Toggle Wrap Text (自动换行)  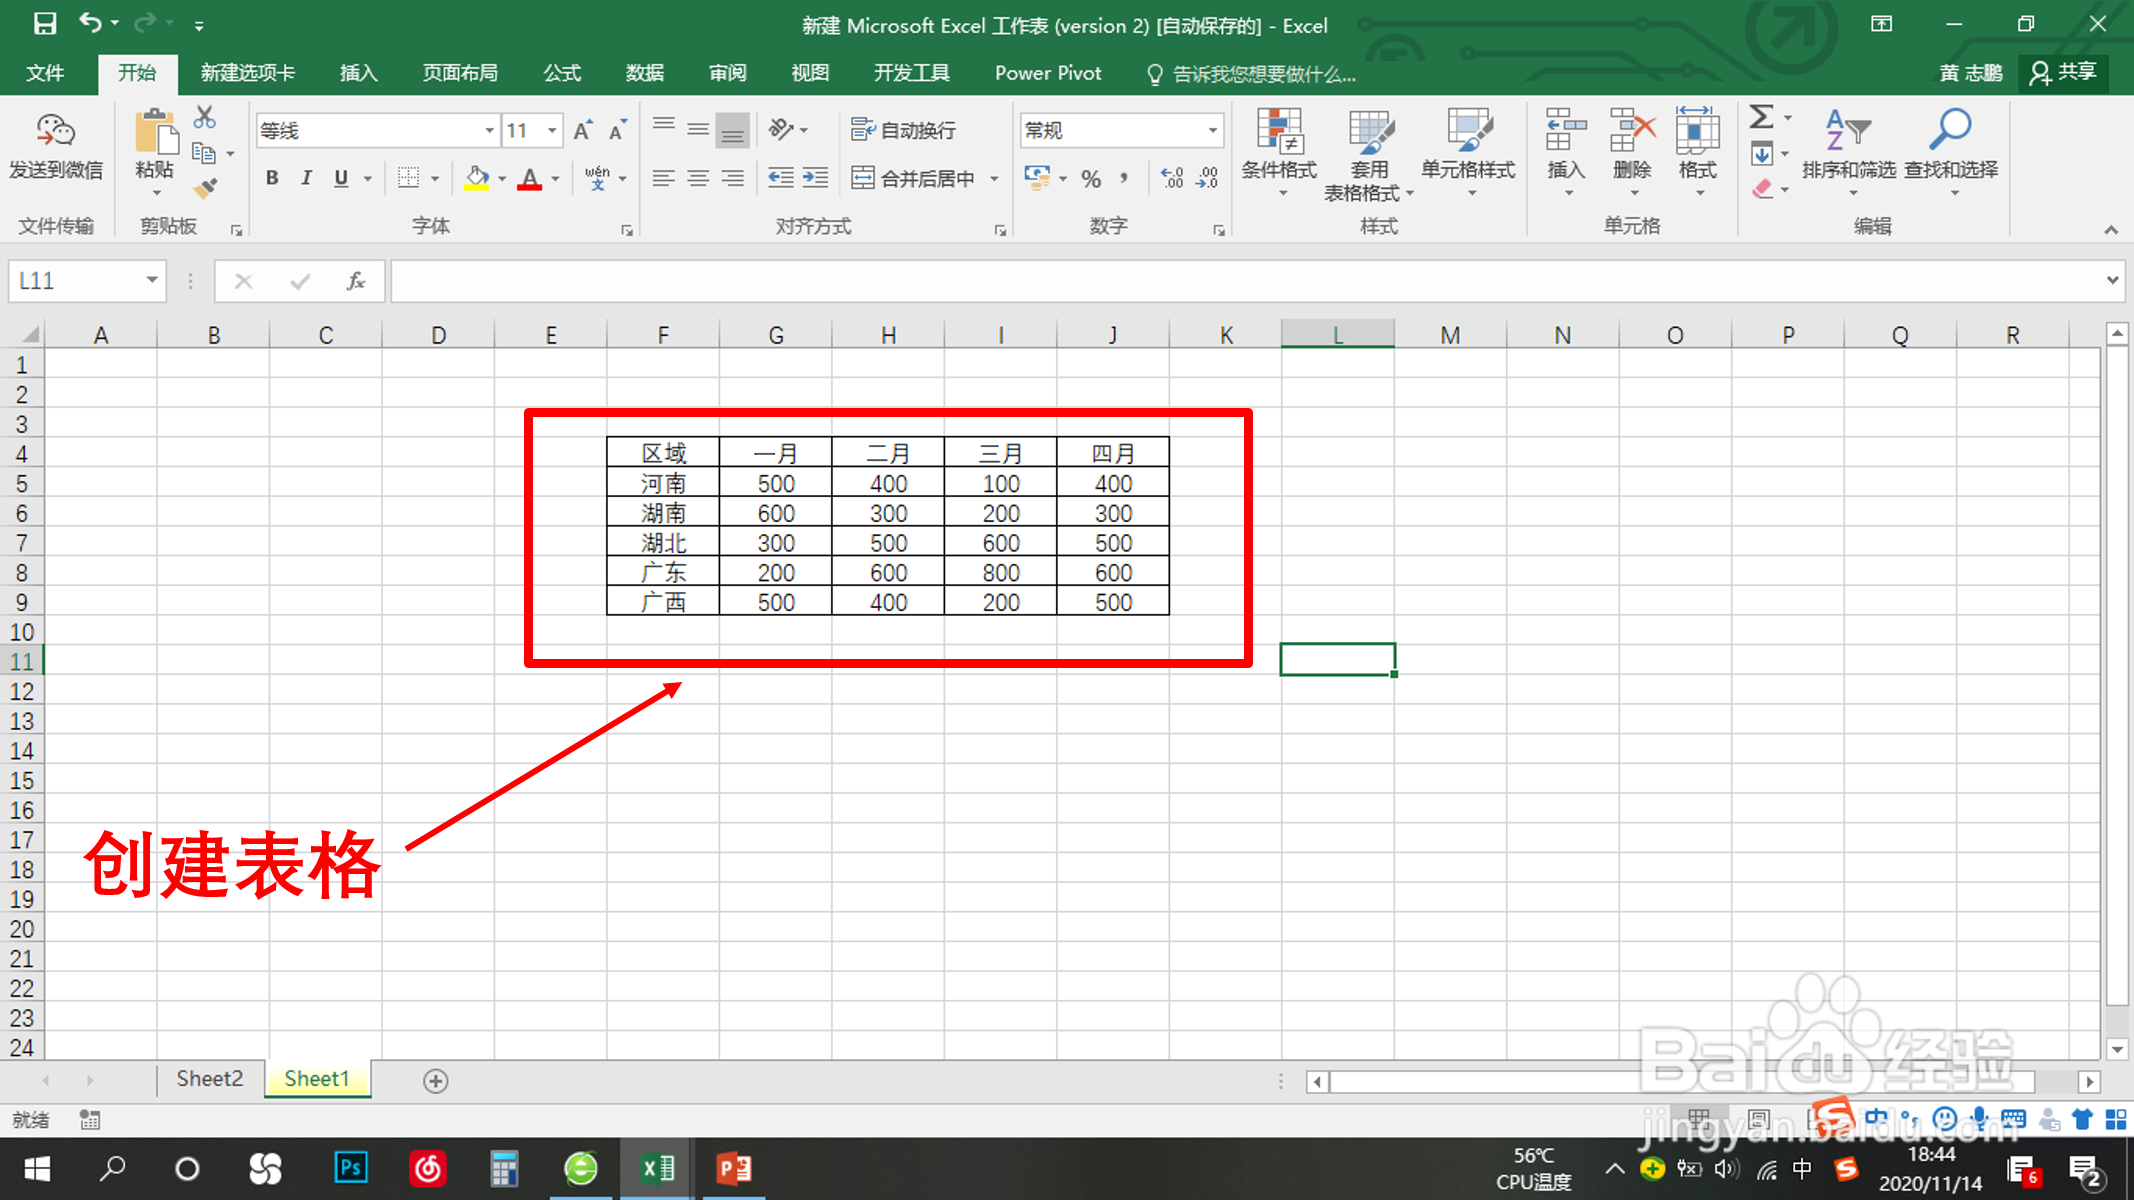pos(904,130)
